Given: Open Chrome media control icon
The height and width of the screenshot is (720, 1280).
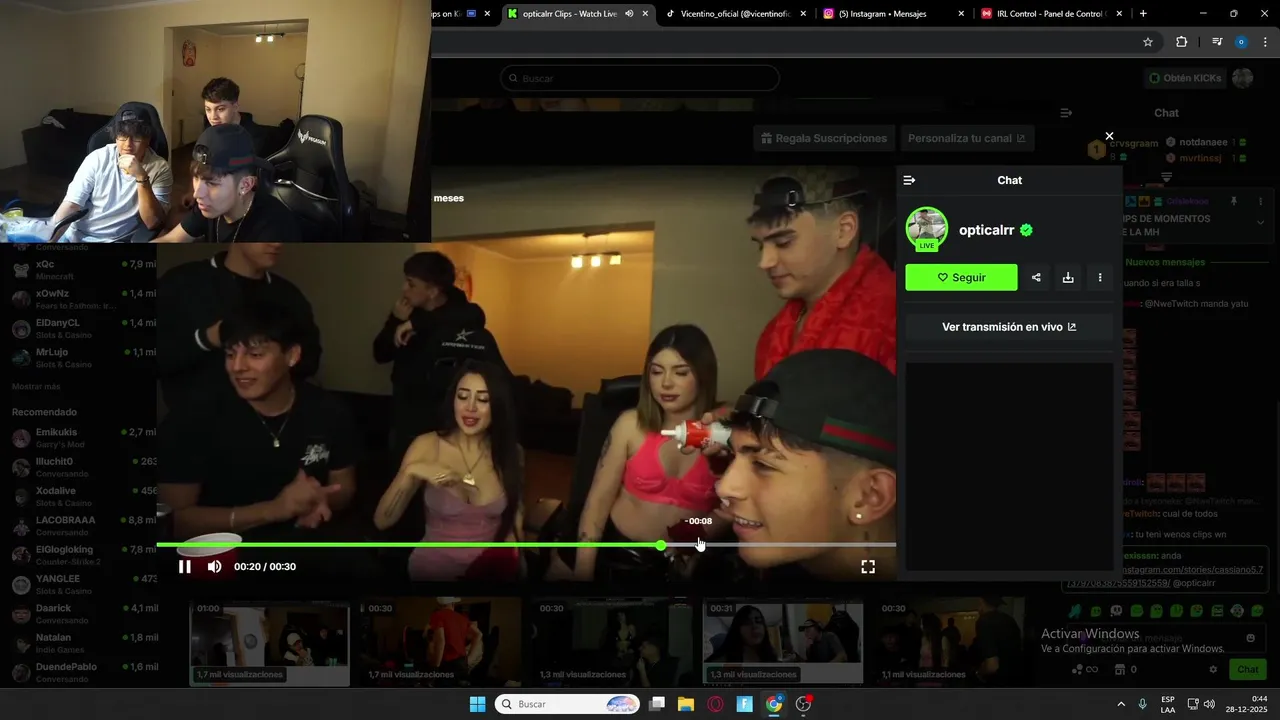Looking at the screenshot, I should point(1216,42).
